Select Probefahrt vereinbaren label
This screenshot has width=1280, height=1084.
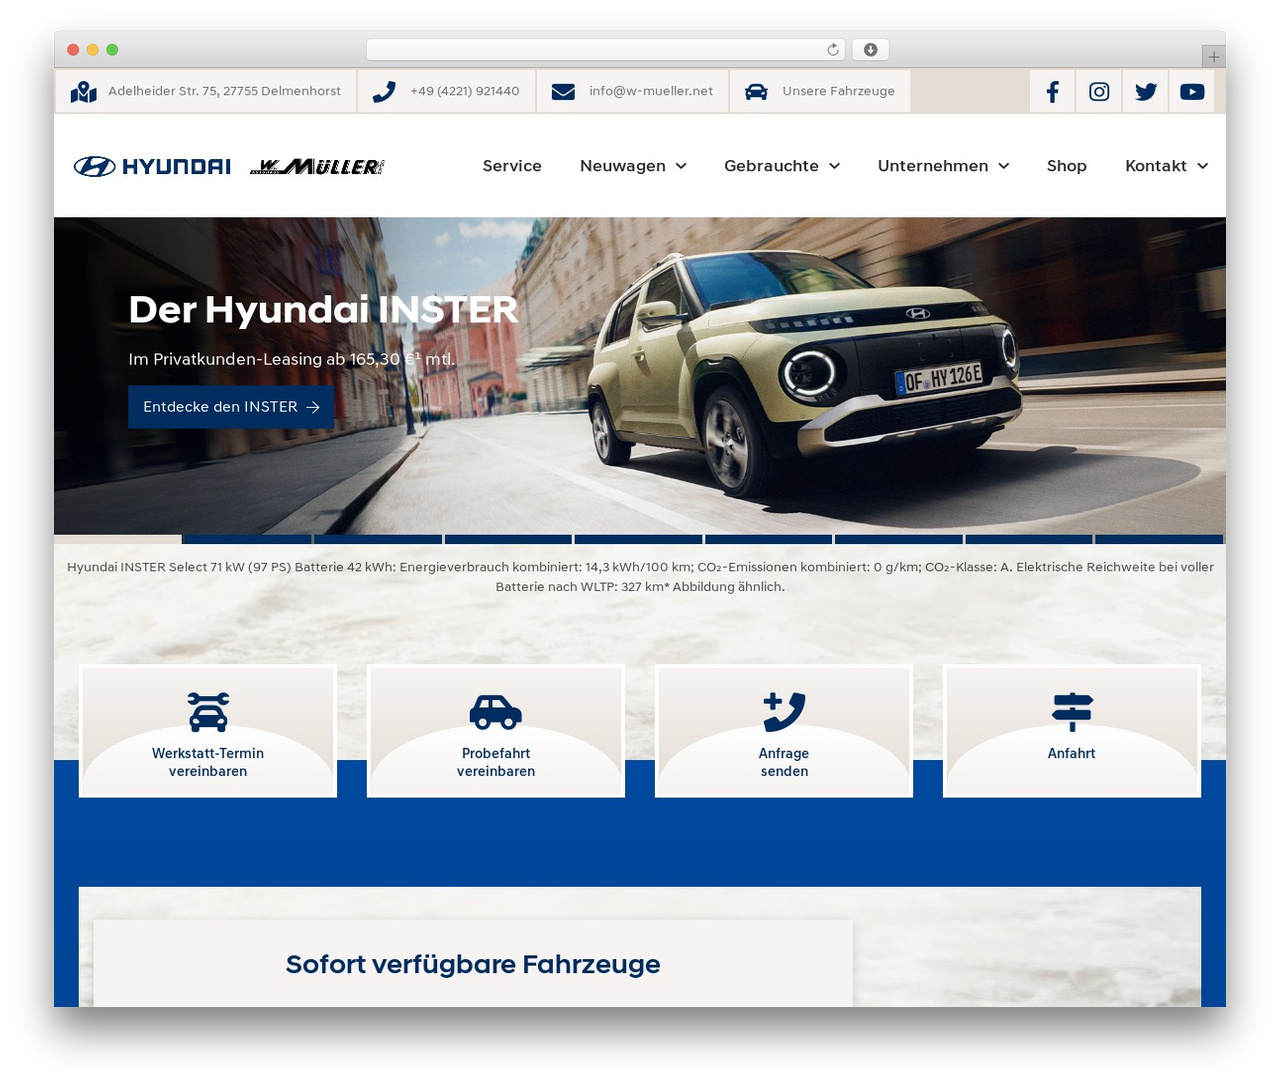496,762
